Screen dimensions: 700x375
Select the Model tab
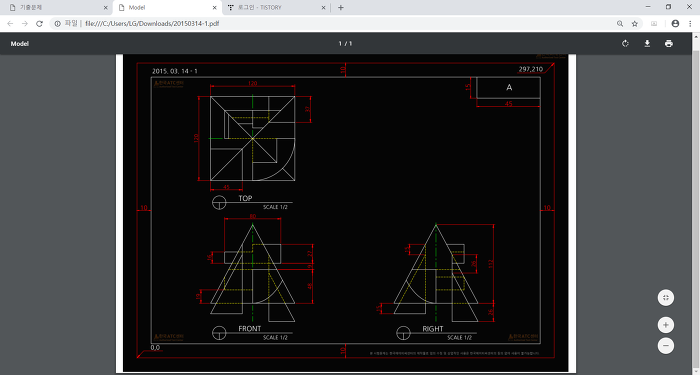167,8
